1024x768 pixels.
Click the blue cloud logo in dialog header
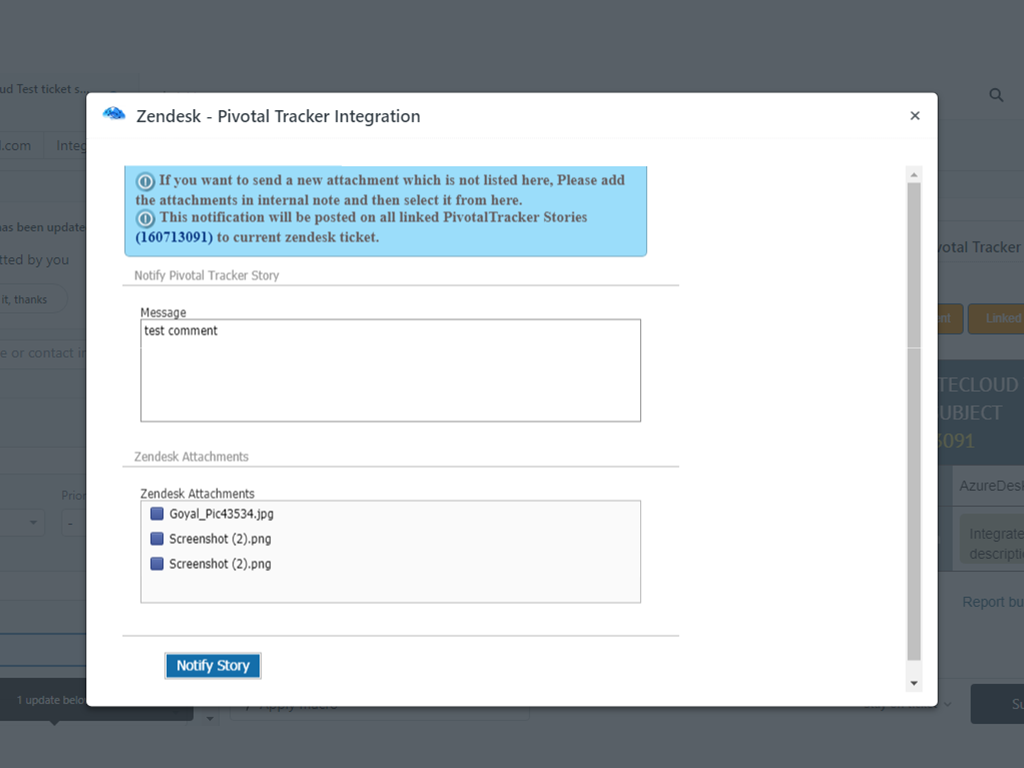pyautogui.click(x=114, y=115)
